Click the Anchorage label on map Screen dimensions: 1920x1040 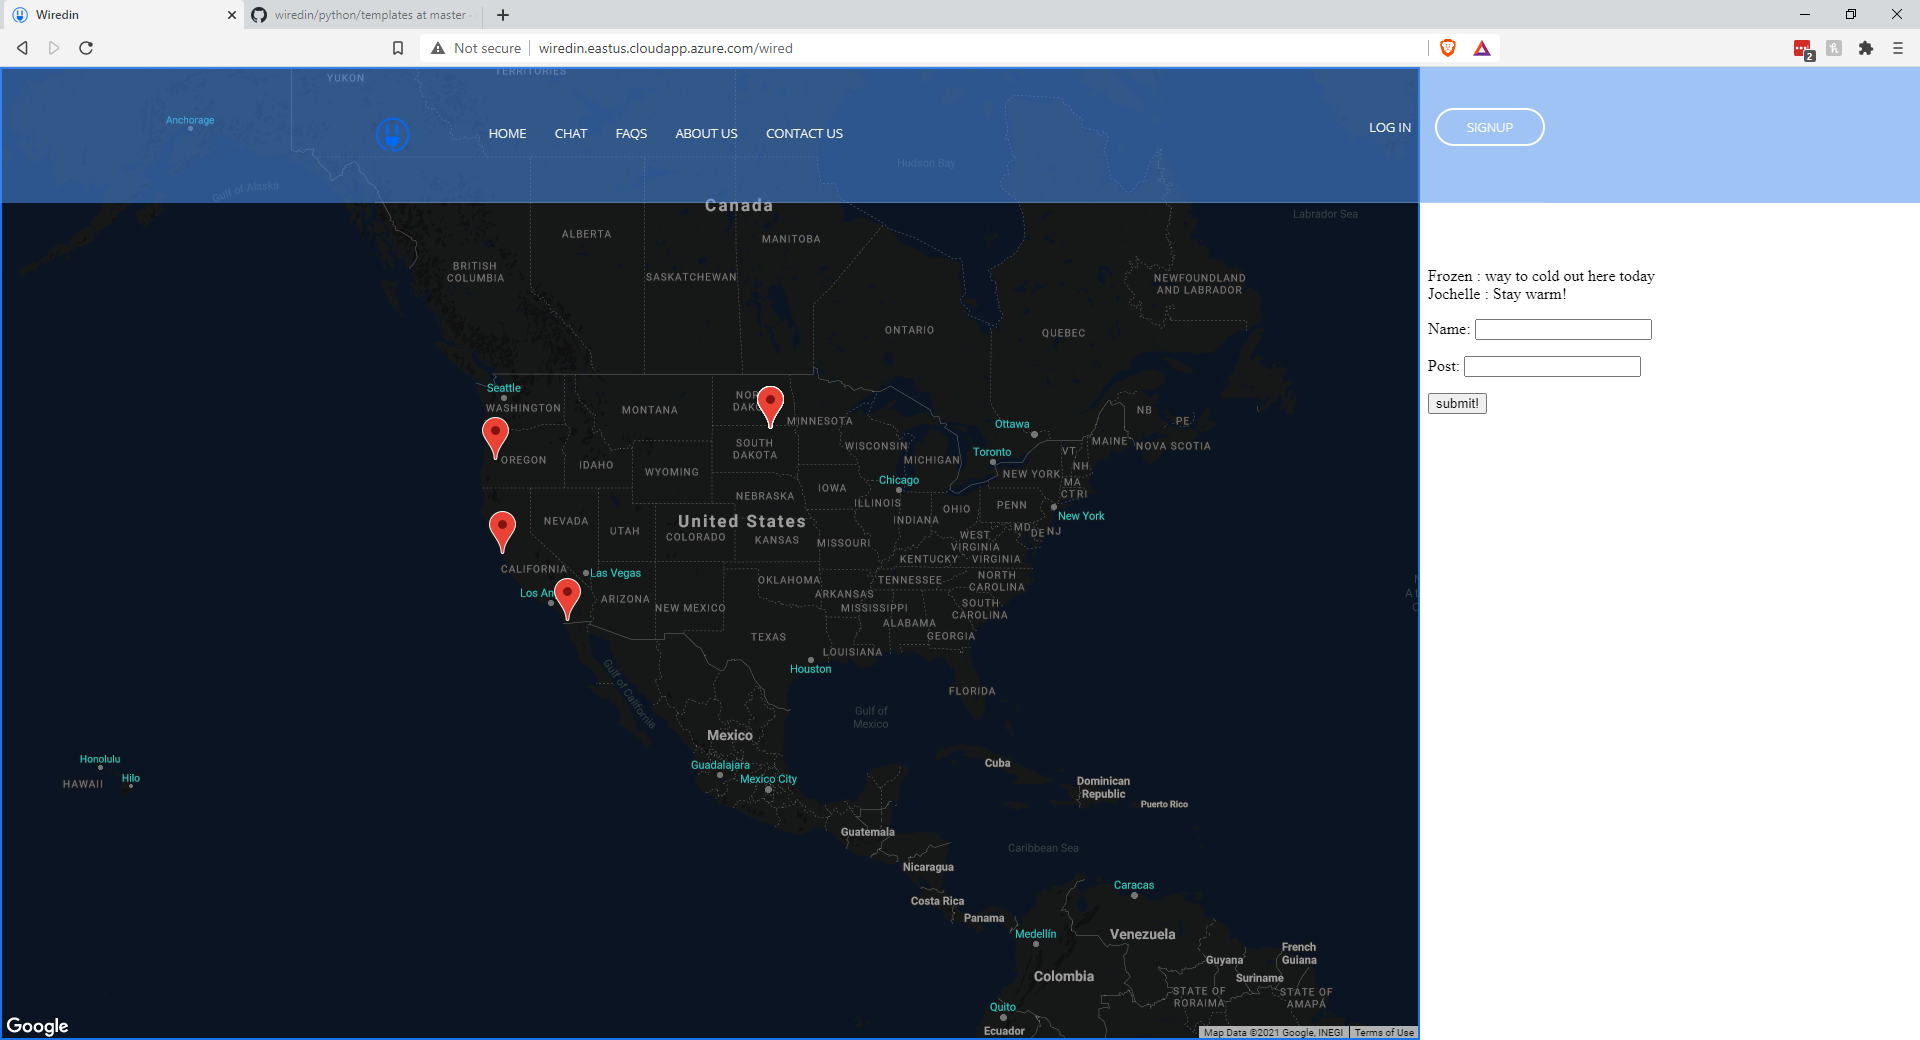click(190, 120)
